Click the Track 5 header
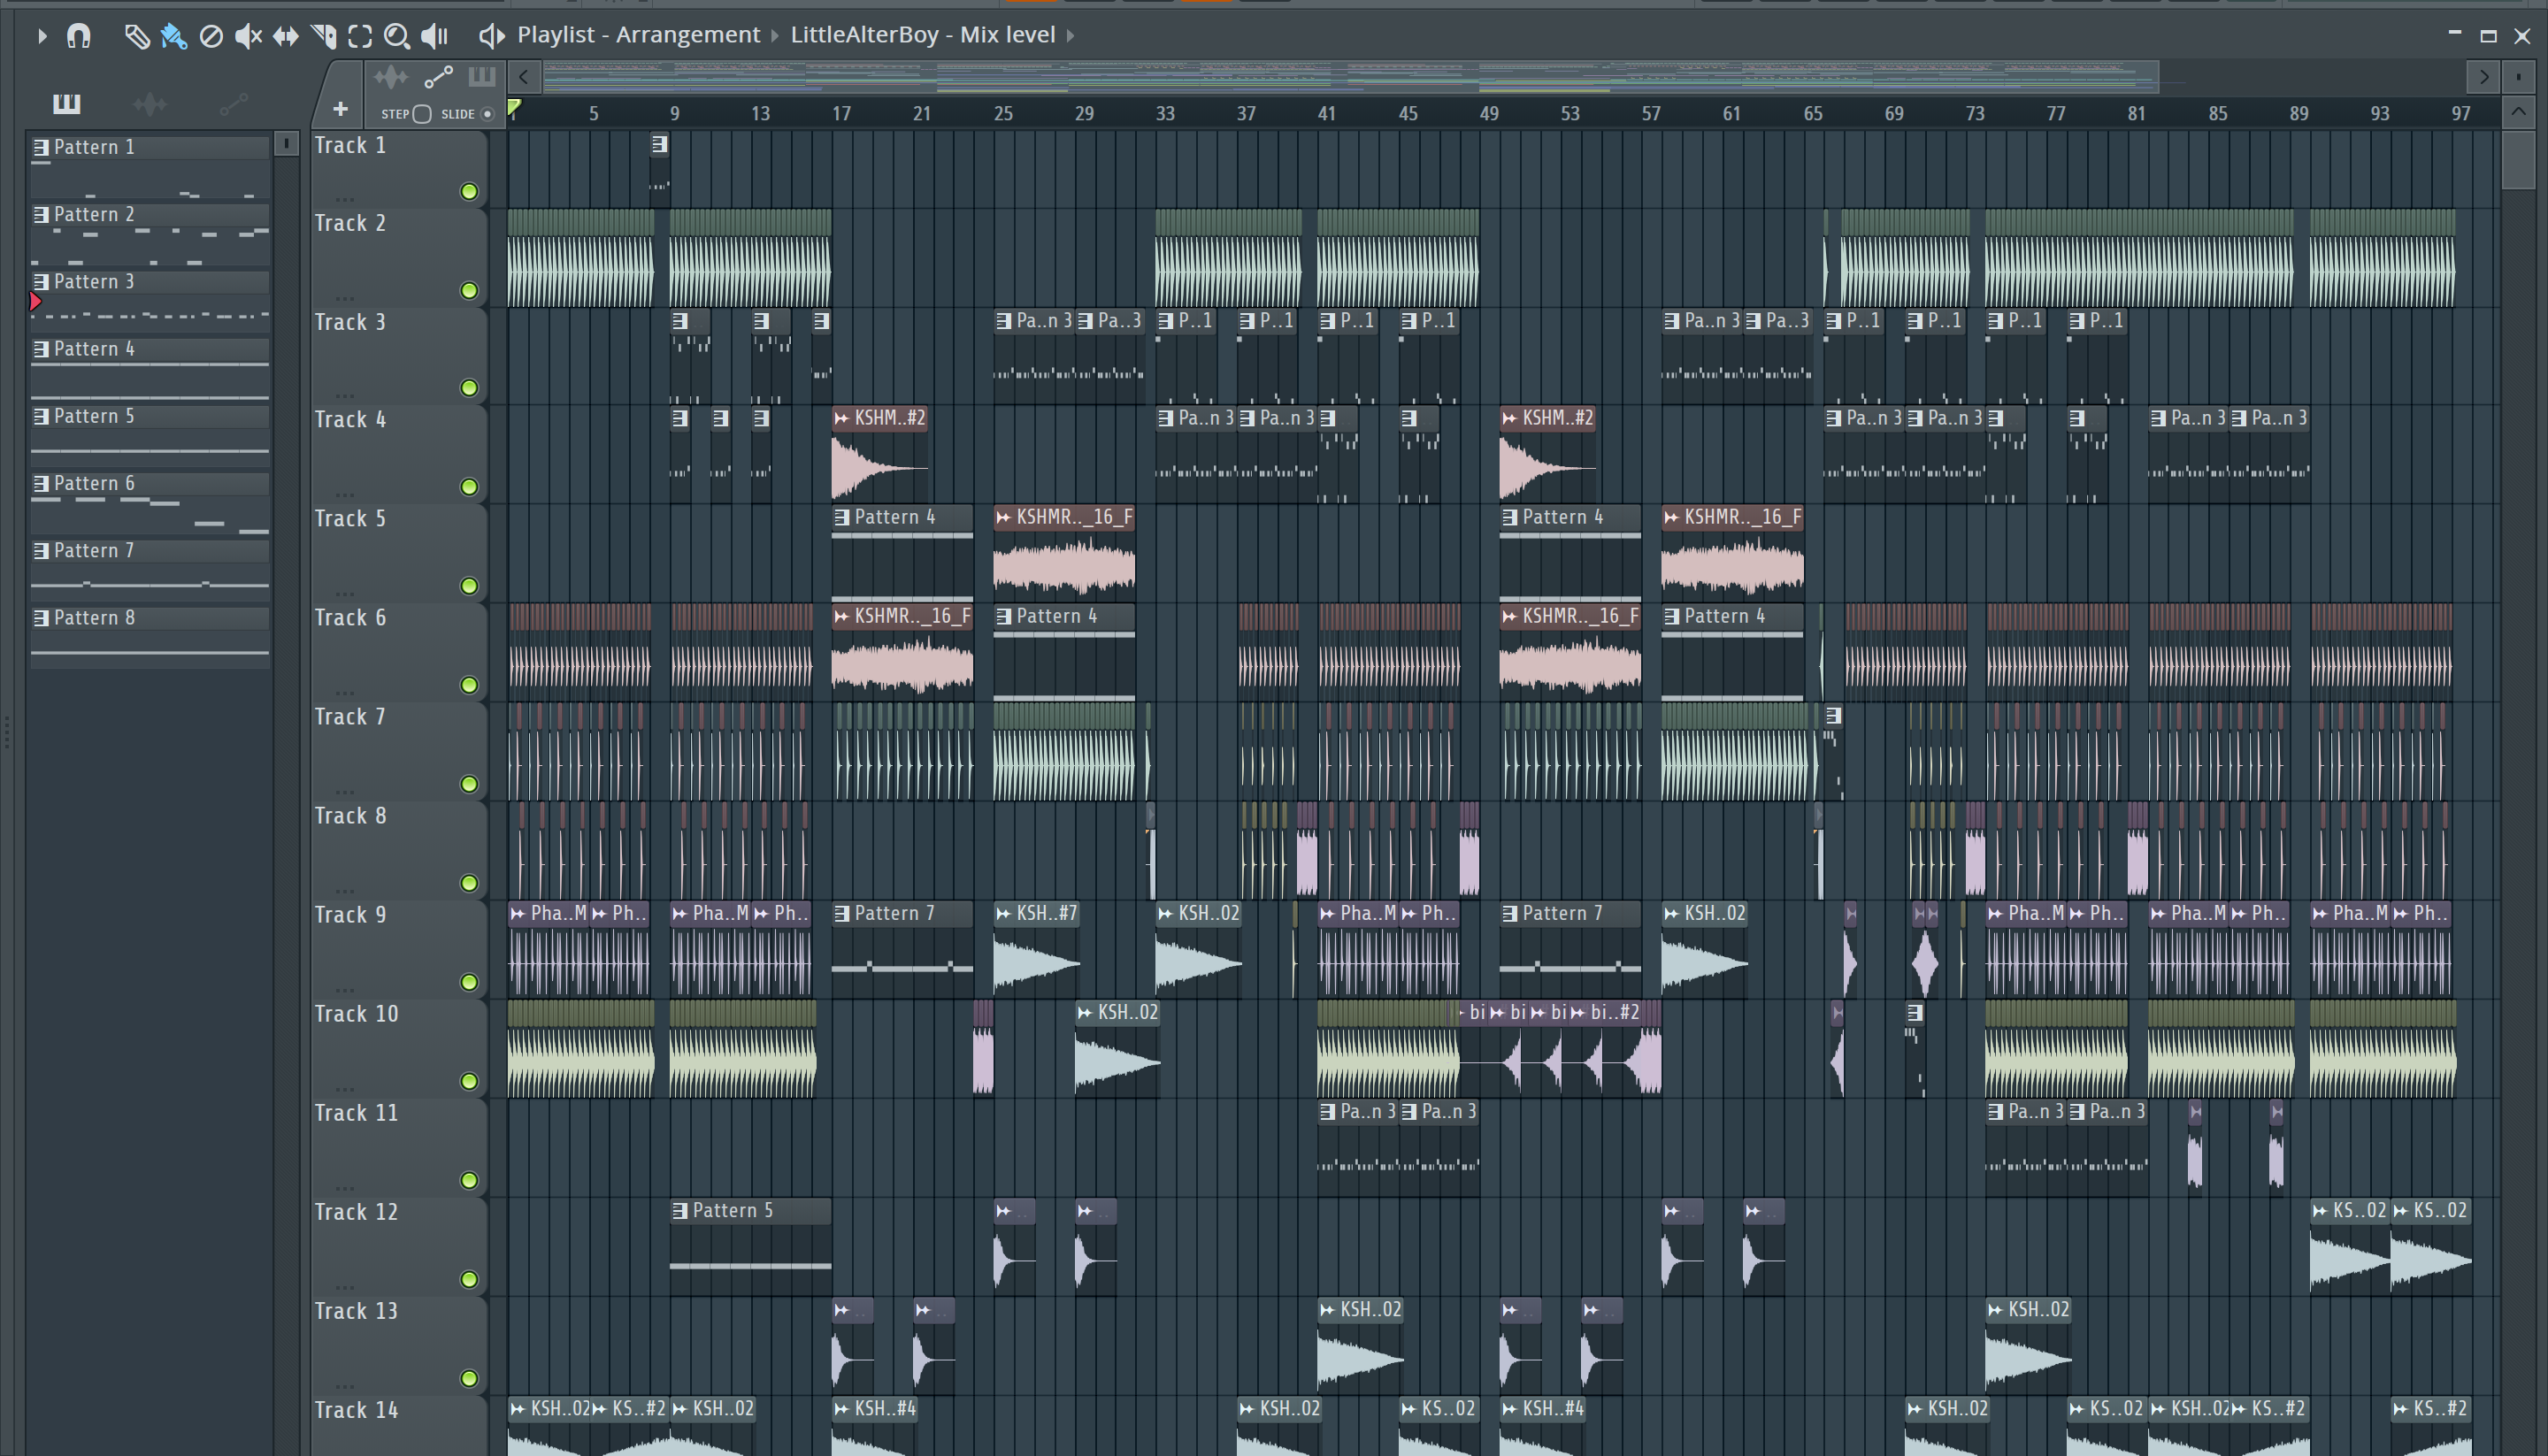The image size is (2548, 1456). click(398, 552)
